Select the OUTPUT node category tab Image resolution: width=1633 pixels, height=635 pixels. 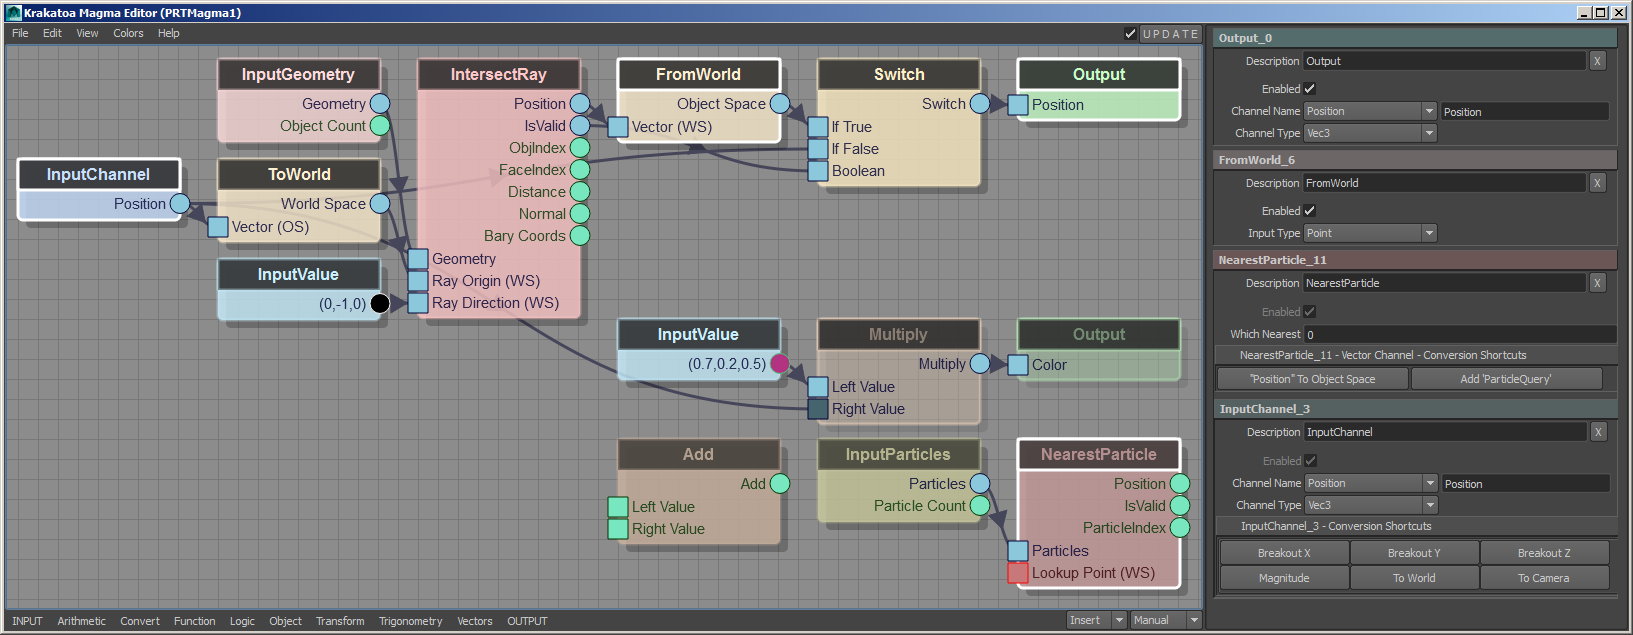527,621
